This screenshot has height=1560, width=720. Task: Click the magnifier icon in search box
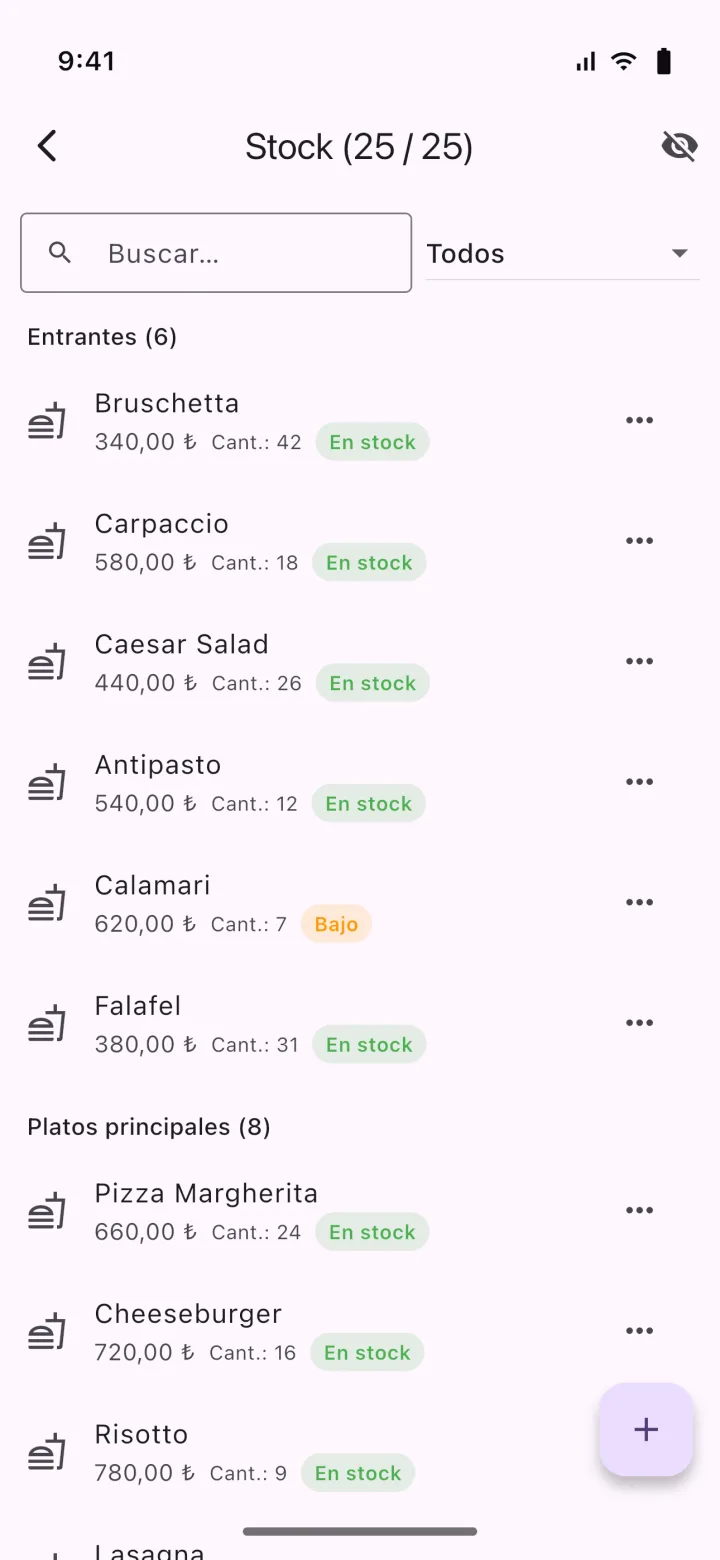click(60, 253)
